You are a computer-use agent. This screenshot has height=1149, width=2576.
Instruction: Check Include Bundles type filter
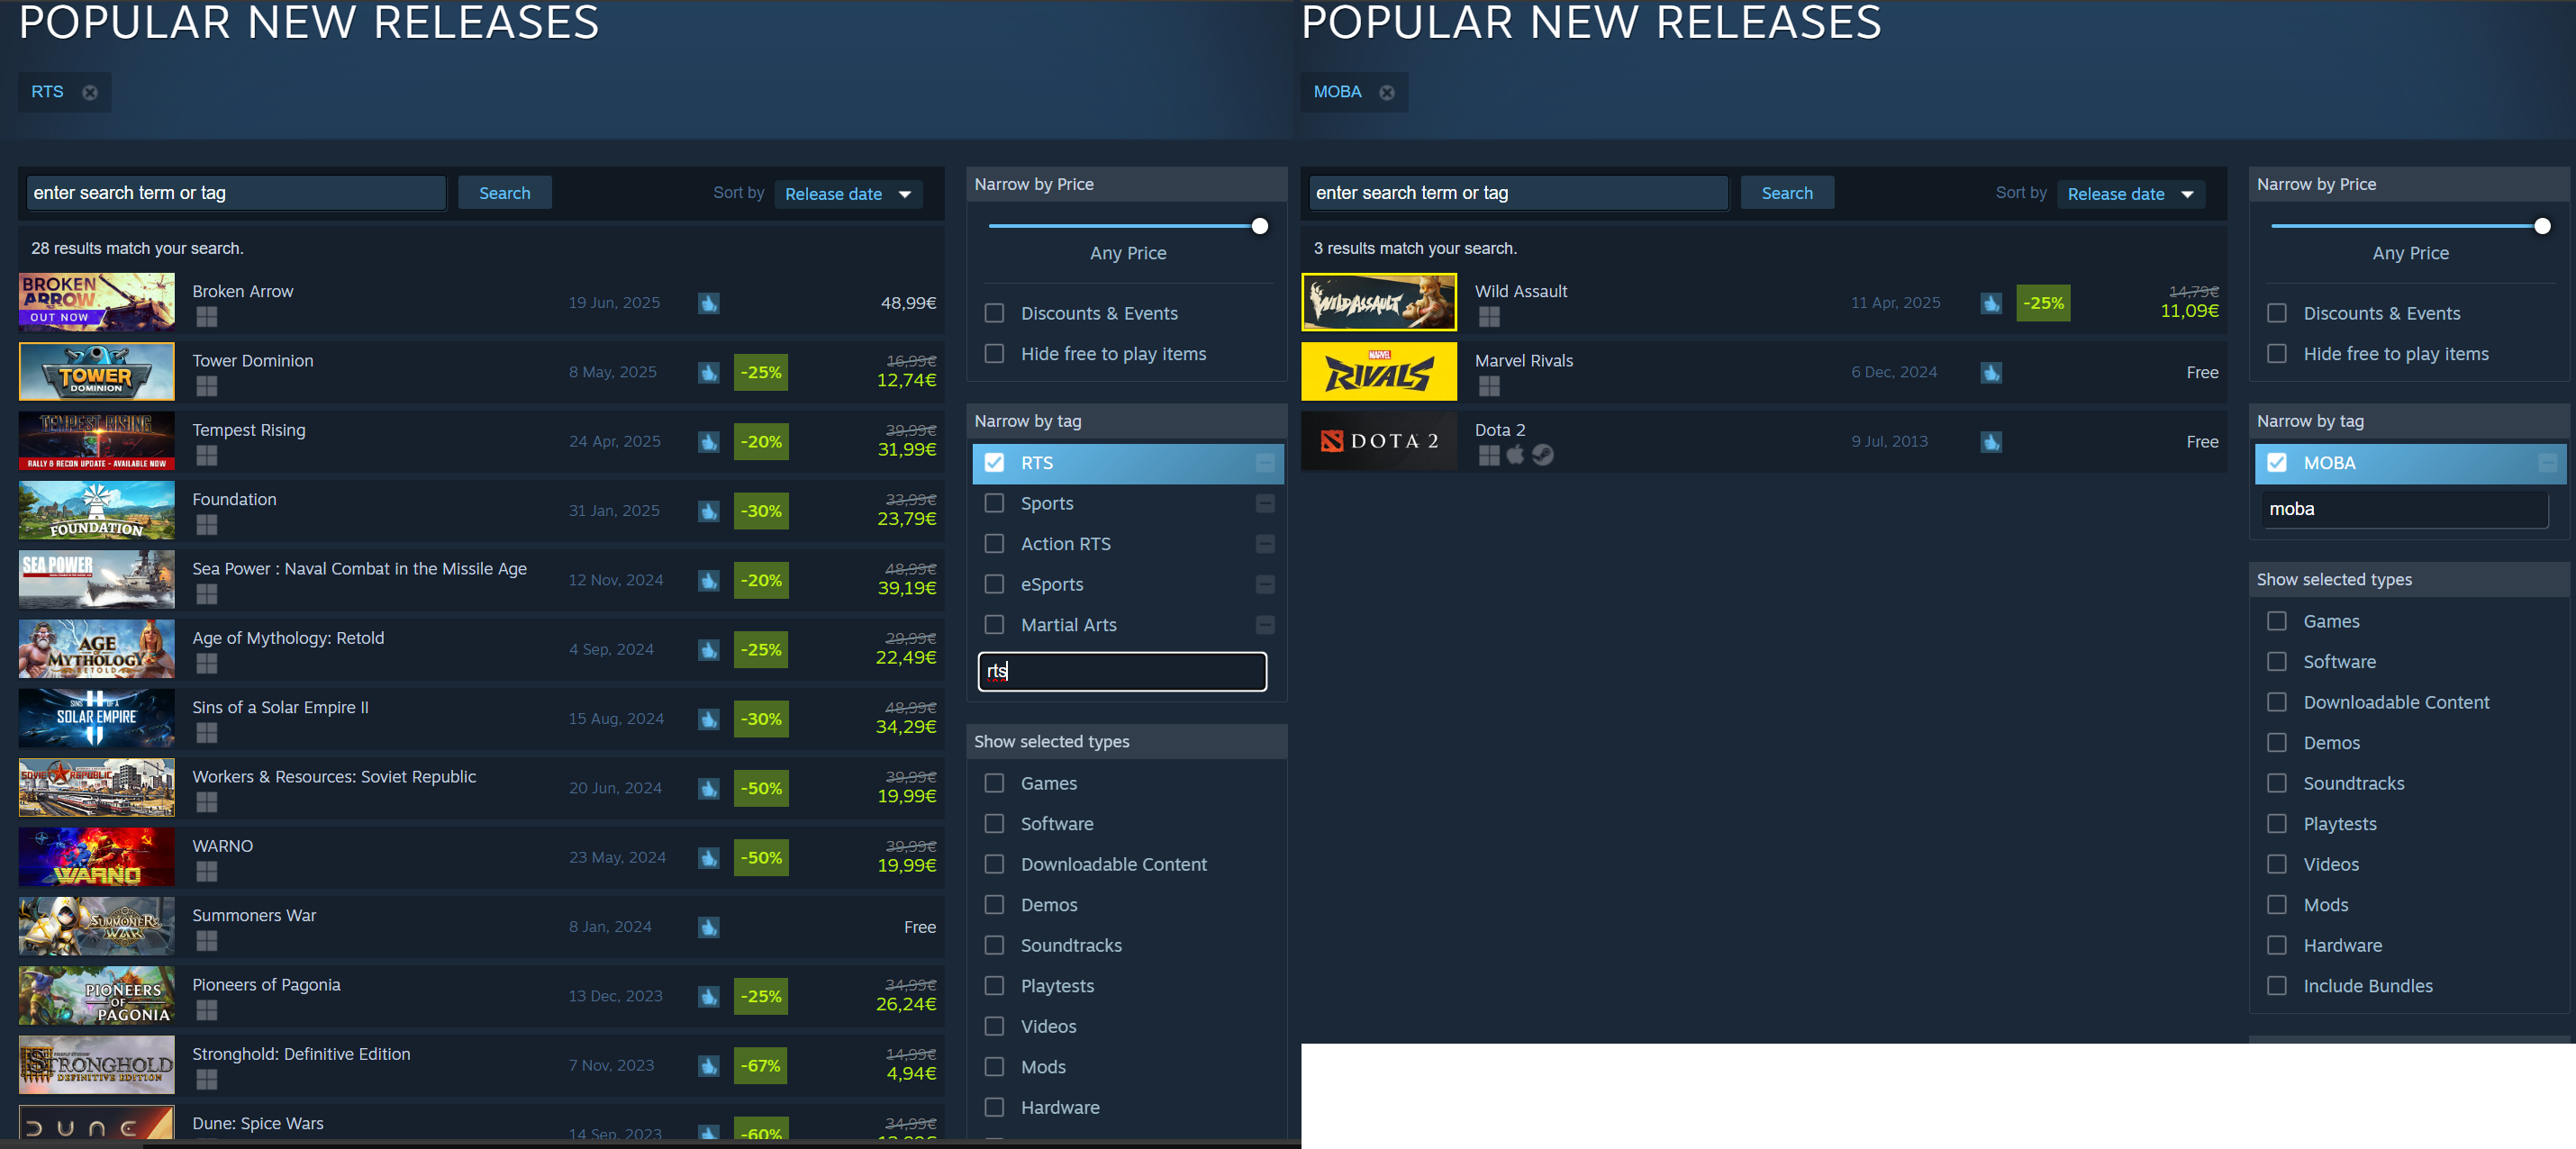coord(2276,986)
